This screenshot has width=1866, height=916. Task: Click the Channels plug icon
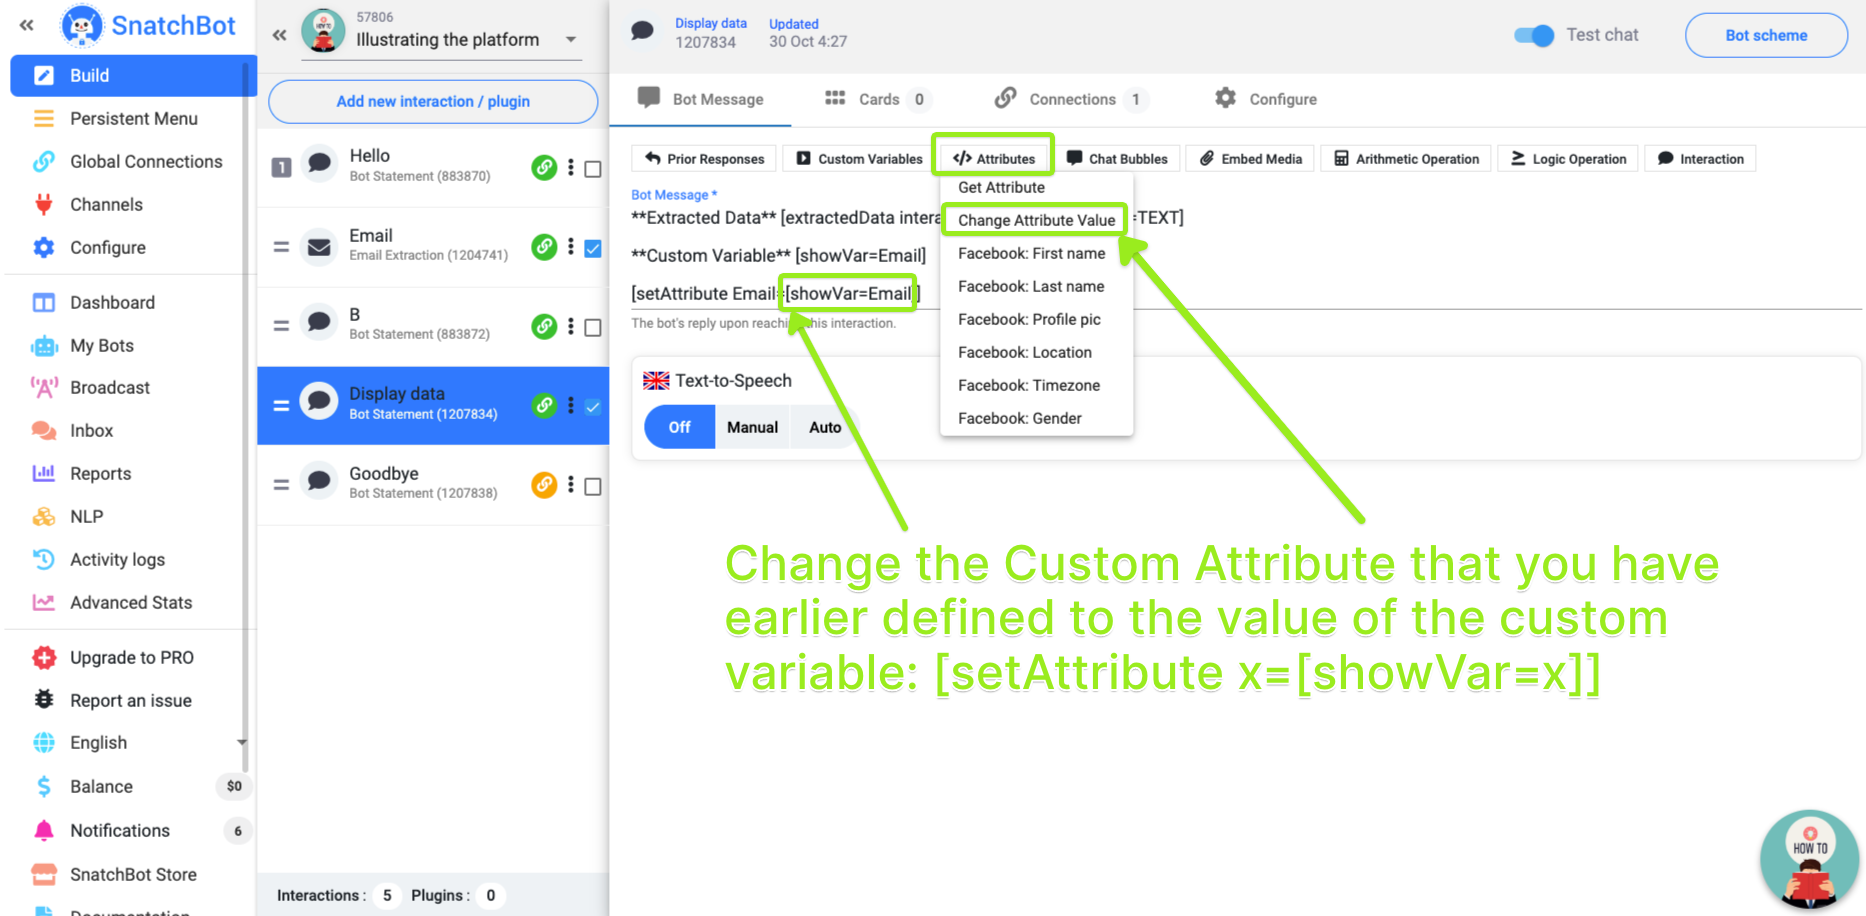[x=43, y=204]
